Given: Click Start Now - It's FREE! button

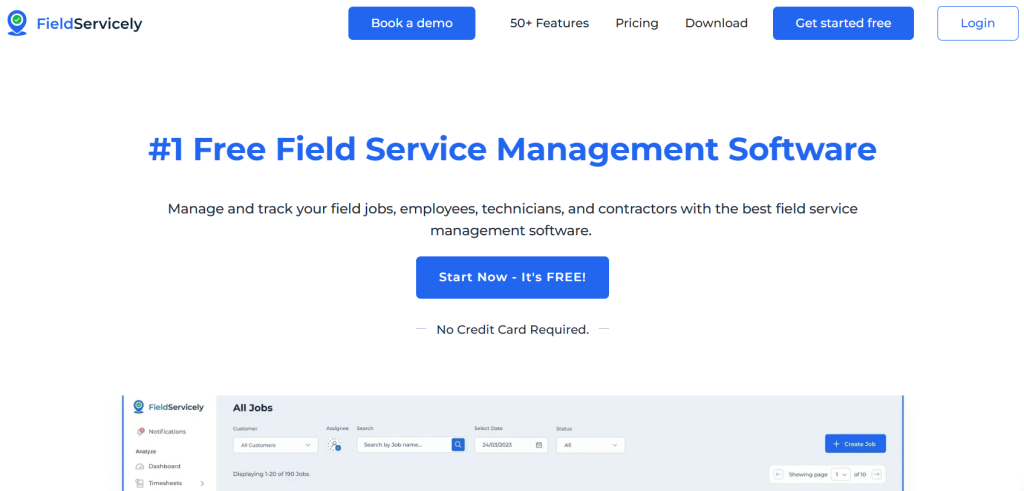Looking at the screenshot, I should click(x=512, y=277).
